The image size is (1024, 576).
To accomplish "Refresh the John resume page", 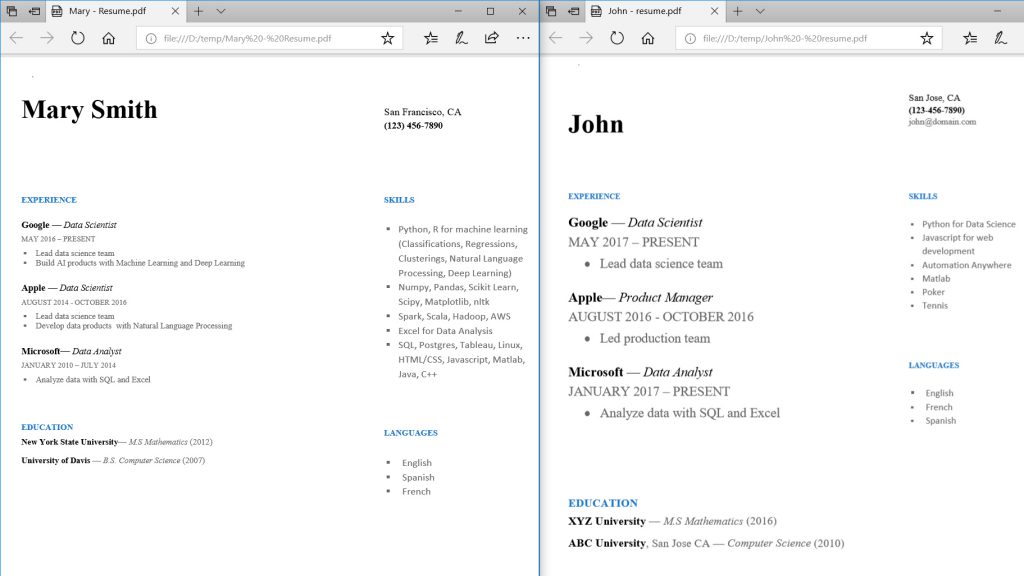I will pyautogui.click(x=617, y=39).
